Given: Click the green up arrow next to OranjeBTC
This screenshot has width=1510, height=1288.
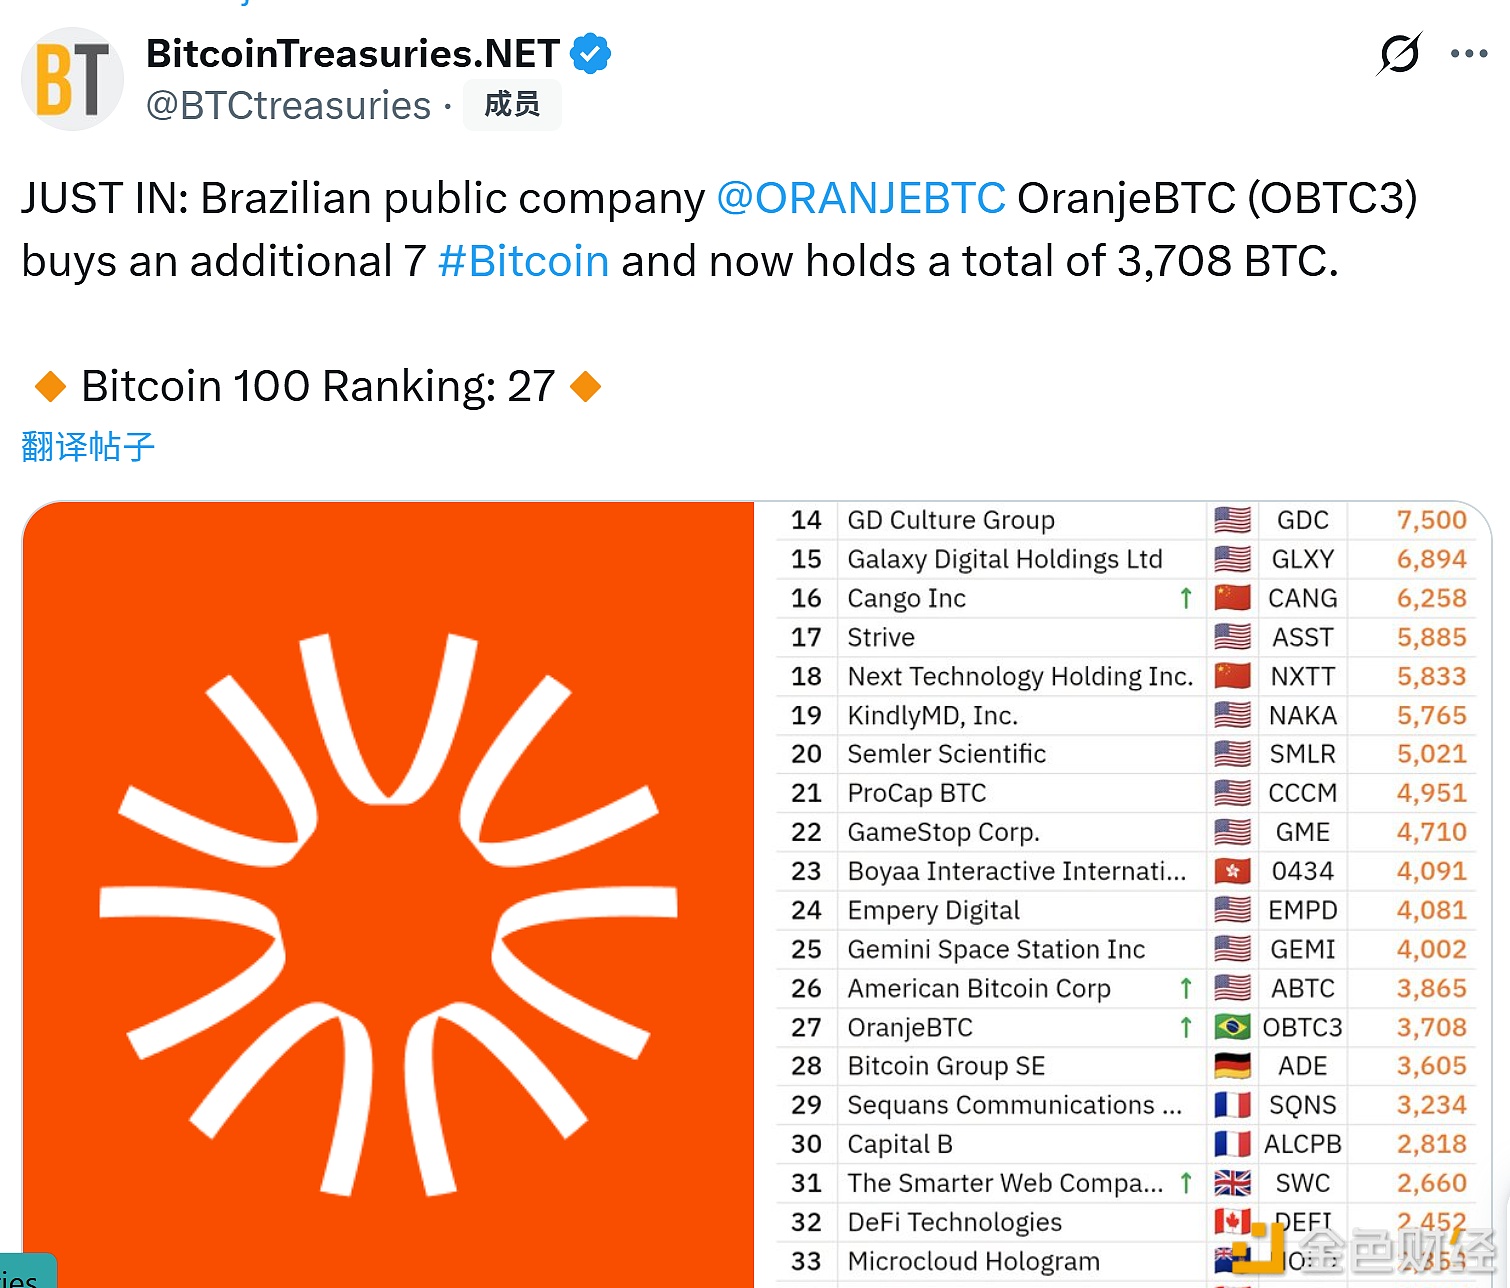Looking at the screenshot, I should (1186, 1027).
